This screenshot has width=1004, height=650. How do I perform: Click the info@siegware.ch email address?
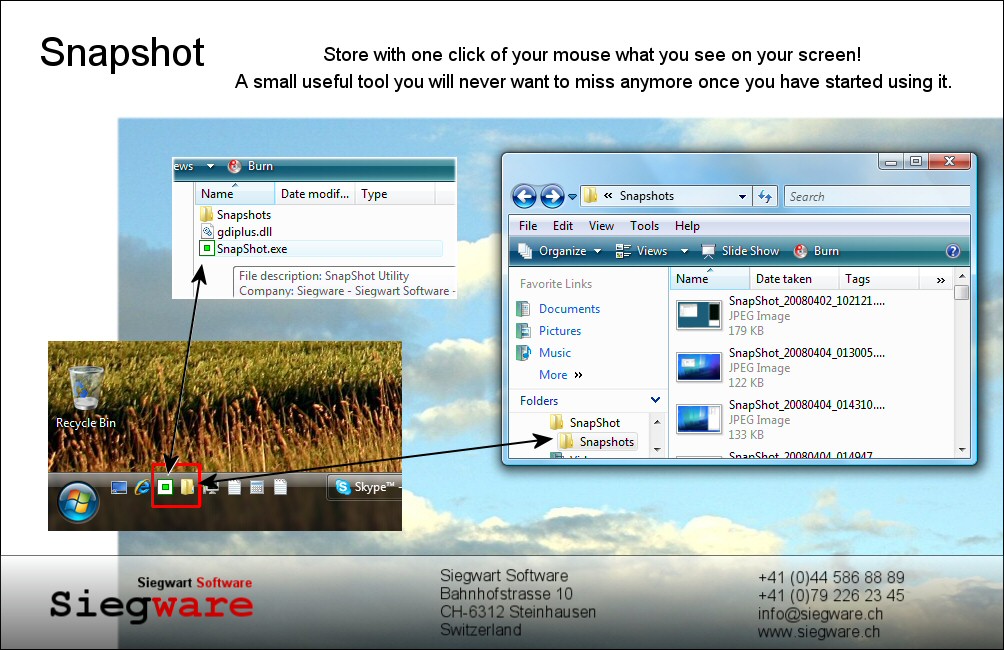tap(820, 613)
